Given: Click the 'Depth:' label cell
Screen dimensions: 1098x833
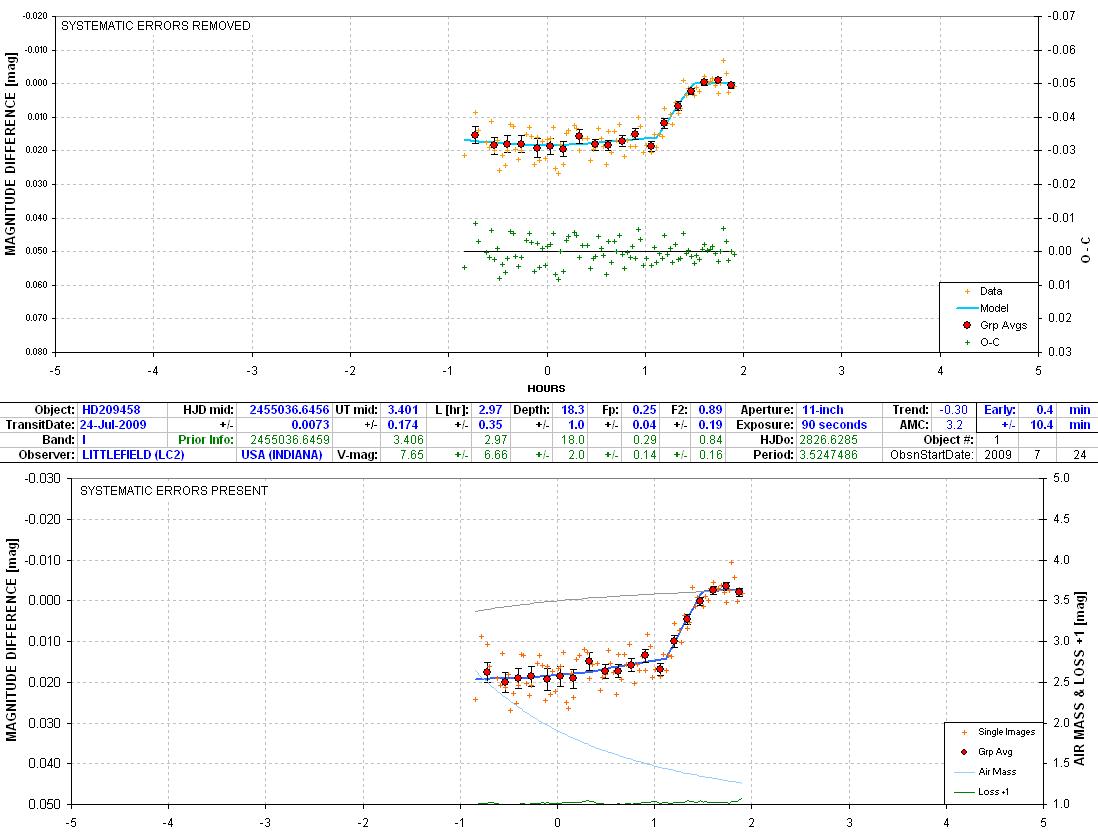Looking at the screenshot, I should [x=531, y=410].
